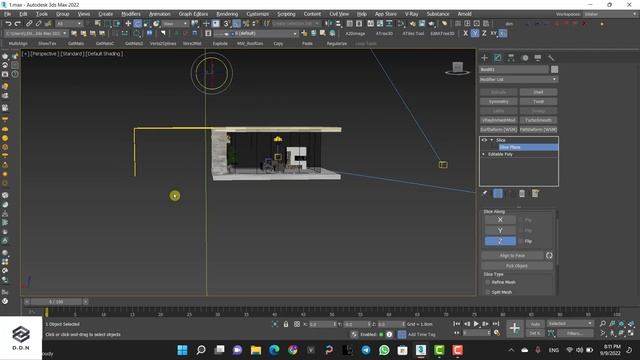Toggle Auto key mode button

pyautogui.click(x=535, y=324)
